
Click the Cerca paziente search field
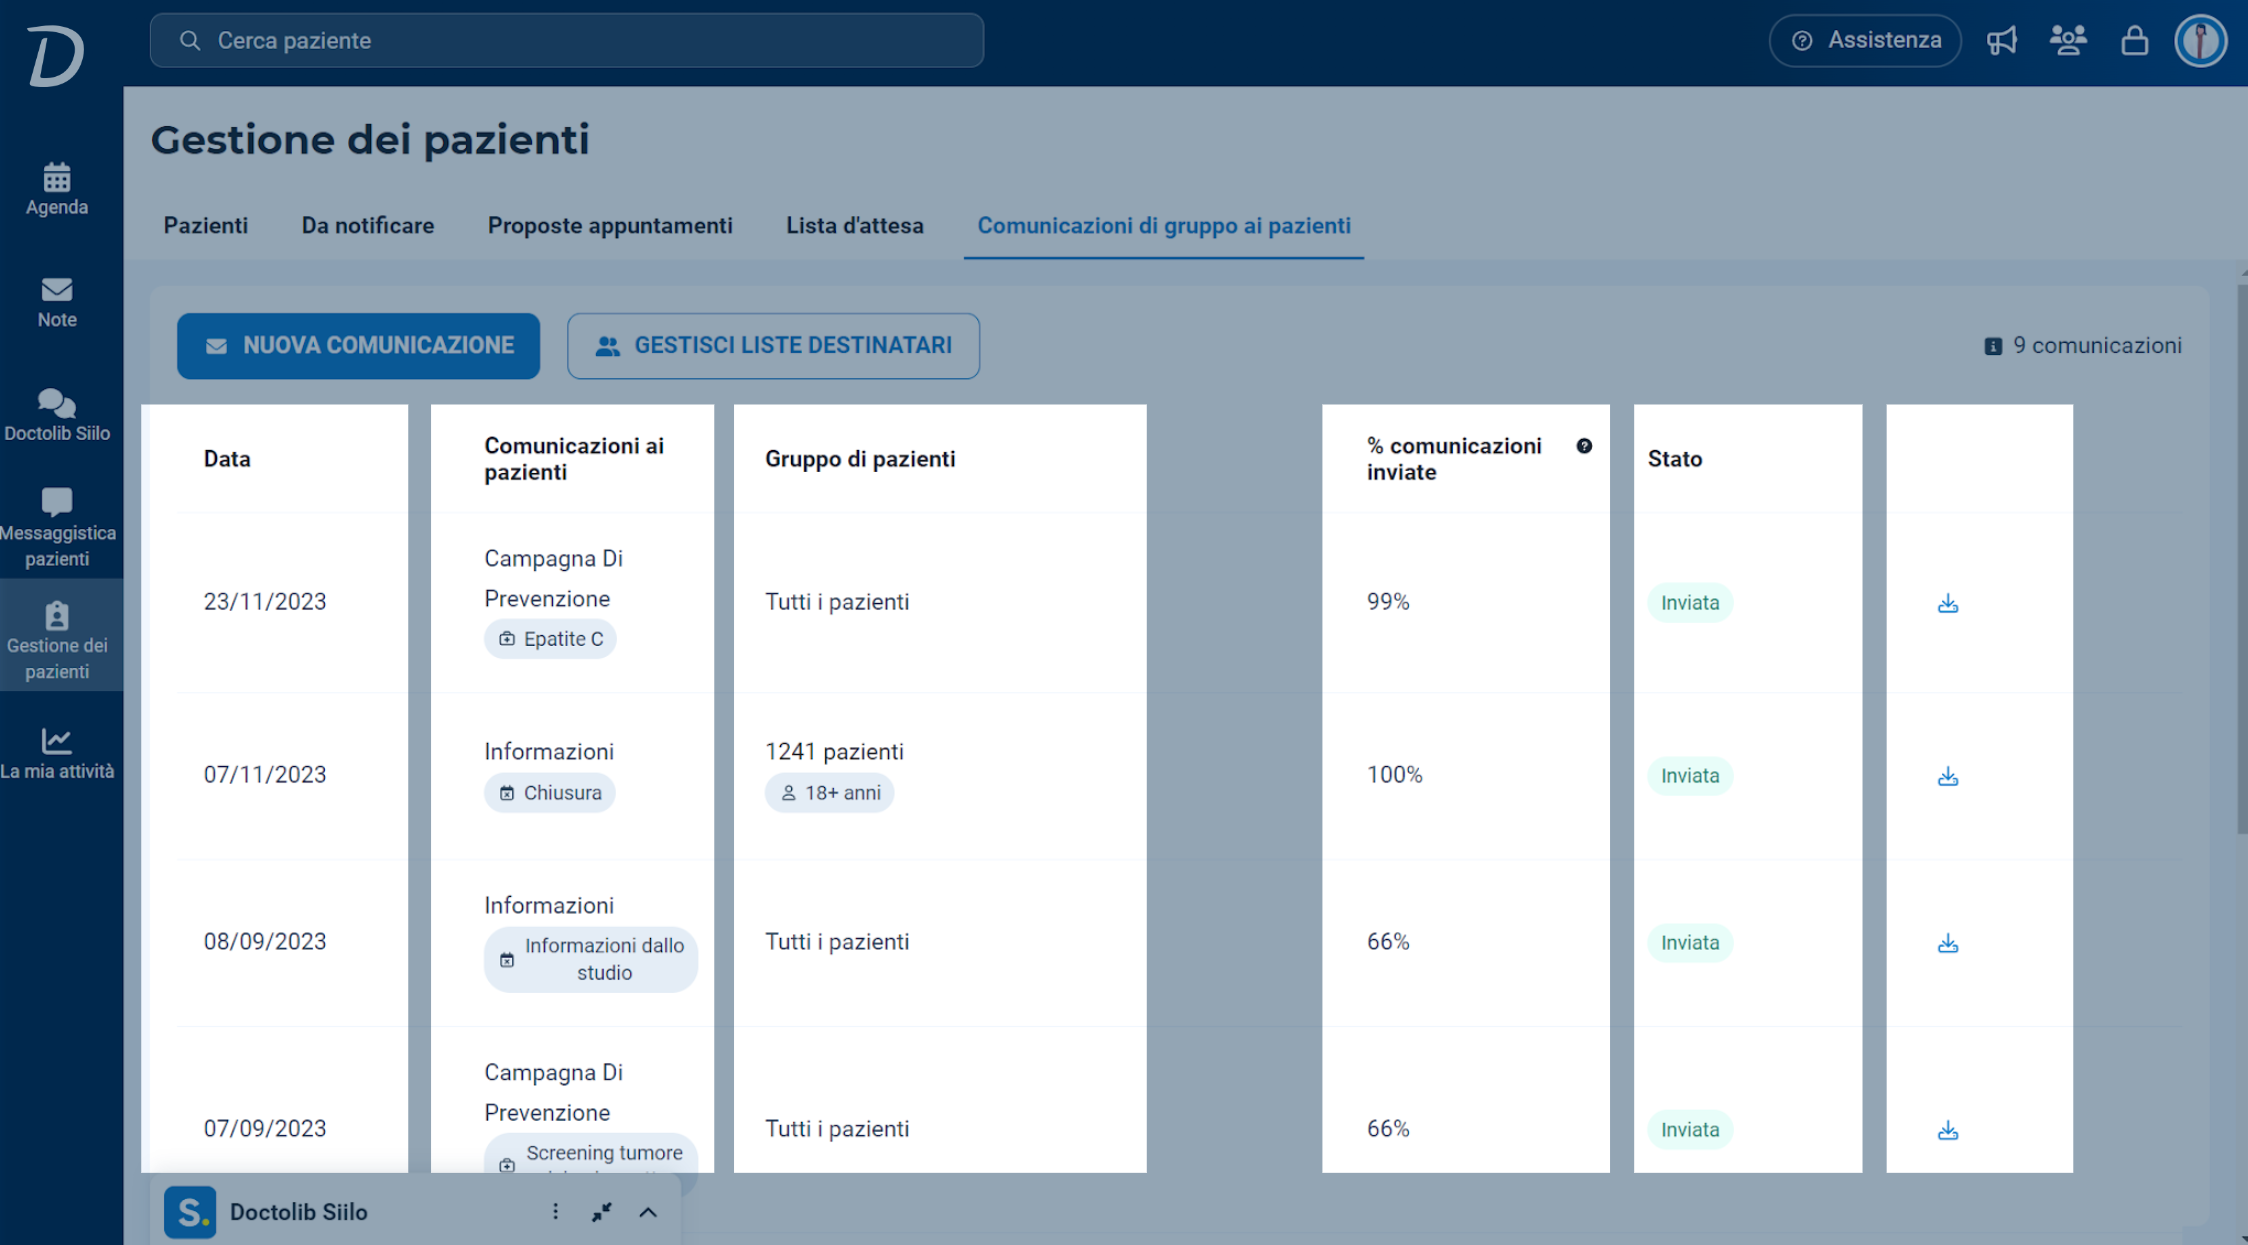coord(567,41)
